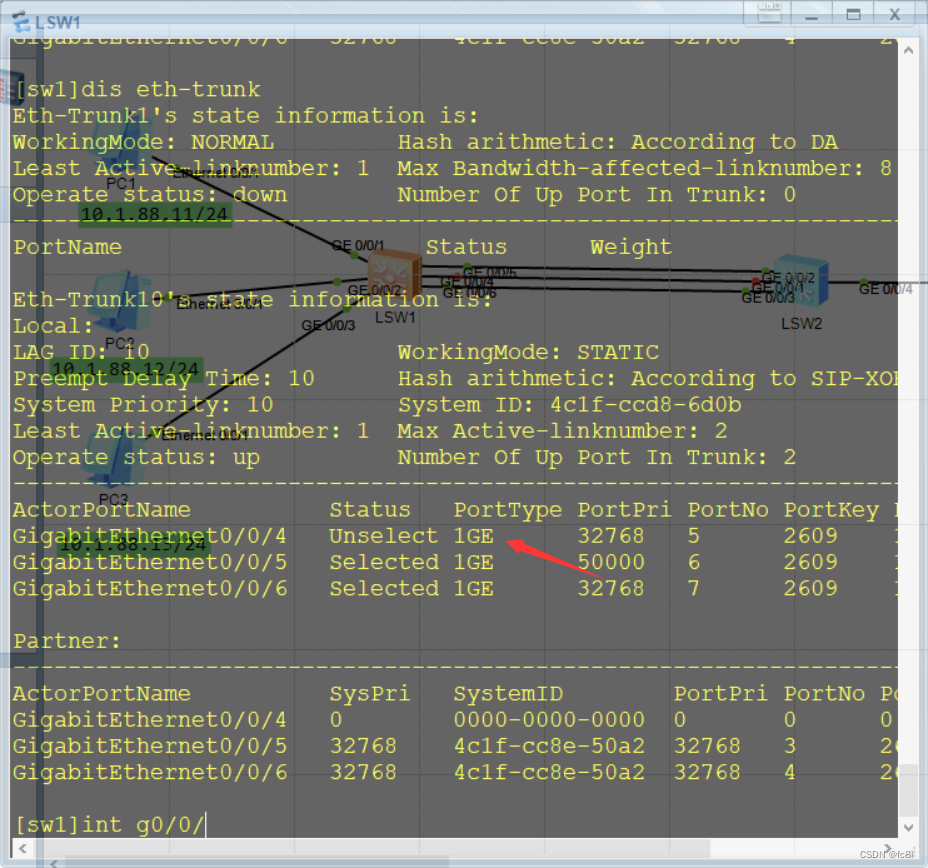The width and height of the screenshot is (928, 868).
Task: Click 'Number Of Up Port In Trunk: 0'
Action: point(597,195)
